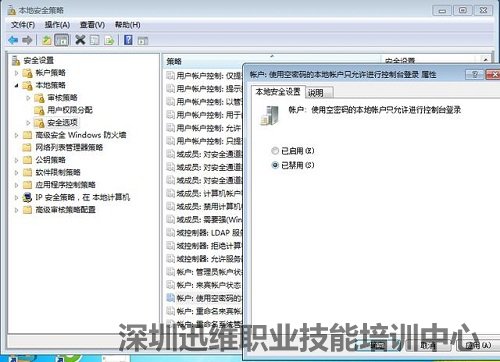The height and width of the screenshot is (362, 500).
Task: Select the 域成员: 需要强(Win policy row
Action: (204, 219)
